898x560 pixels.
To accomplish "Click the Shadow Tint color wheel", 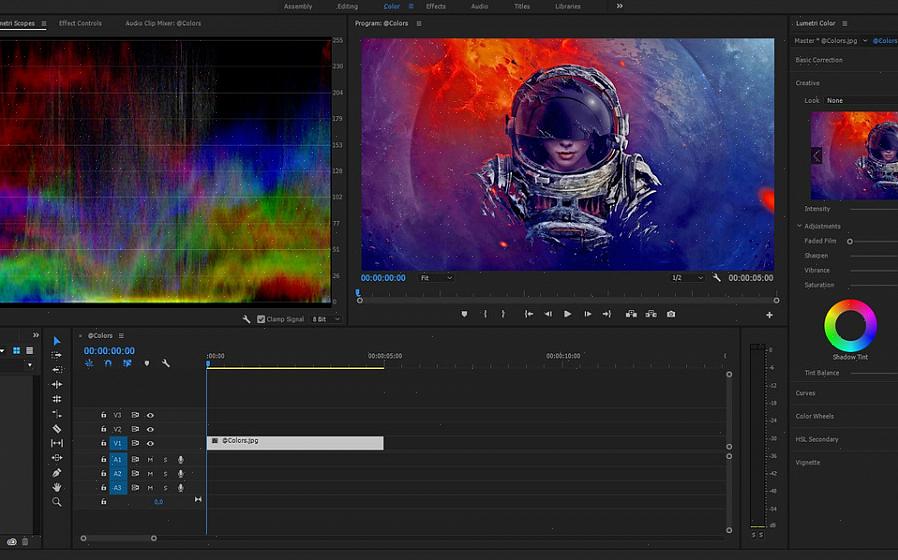I will (x=850, y=325).
